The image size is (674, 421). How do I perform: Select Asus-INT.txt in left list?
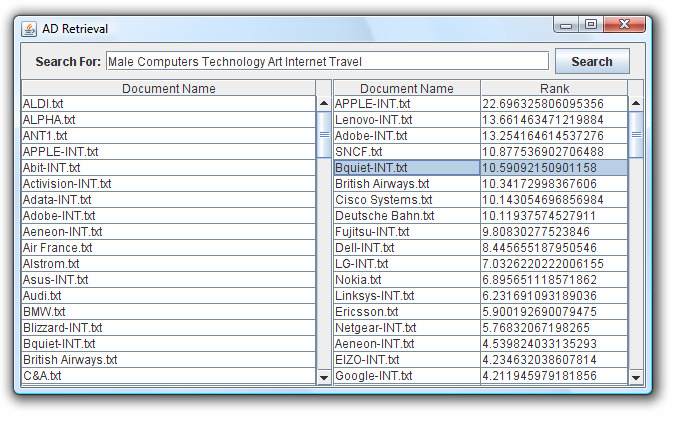click(x=168, y=280)
